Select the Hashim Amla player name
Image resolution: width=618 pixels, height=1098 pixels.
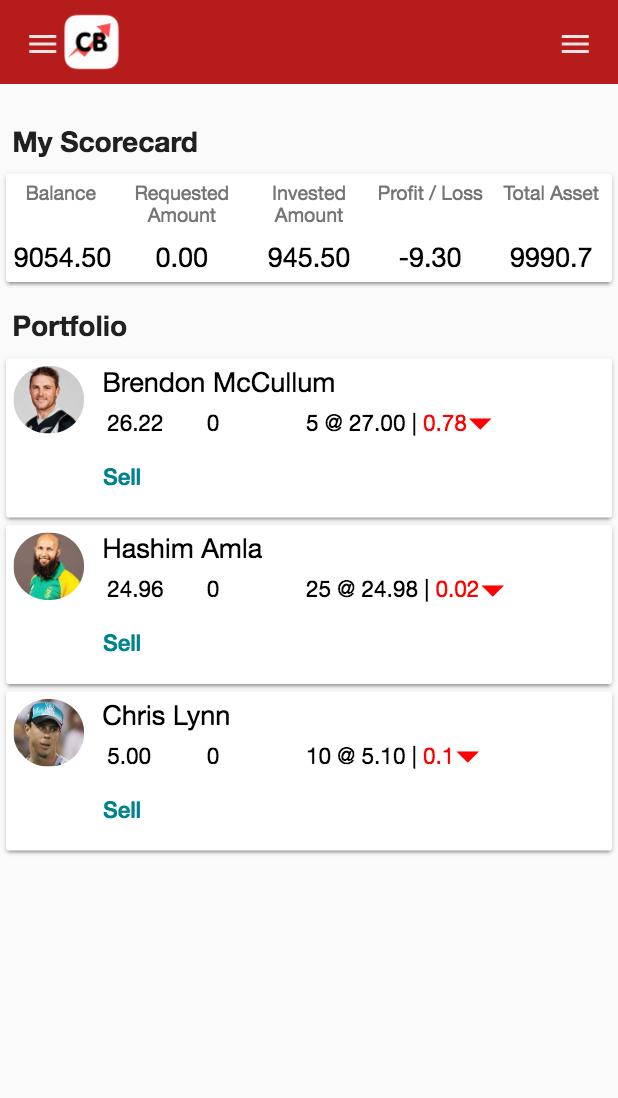(x=182, y=549)
